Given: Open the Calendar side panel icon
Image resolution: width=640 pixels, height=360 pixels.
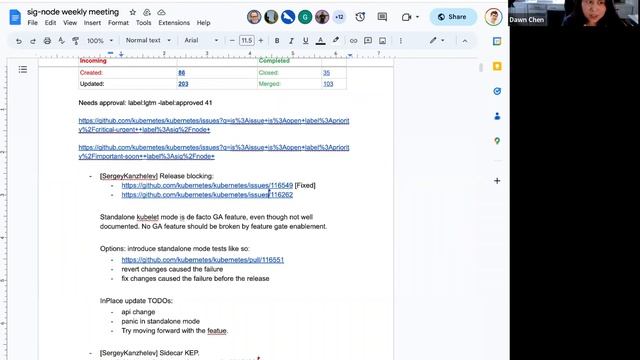Looking at the screenshot, I should click(497, 41).
